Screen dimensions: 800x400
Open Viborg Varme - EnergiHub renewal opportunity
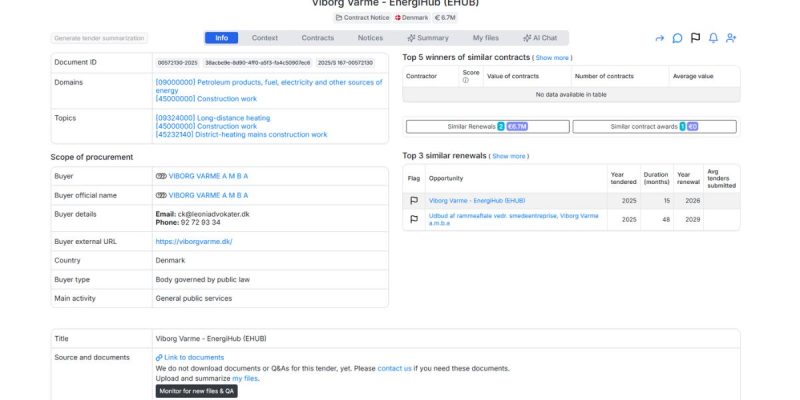[477, 201]
